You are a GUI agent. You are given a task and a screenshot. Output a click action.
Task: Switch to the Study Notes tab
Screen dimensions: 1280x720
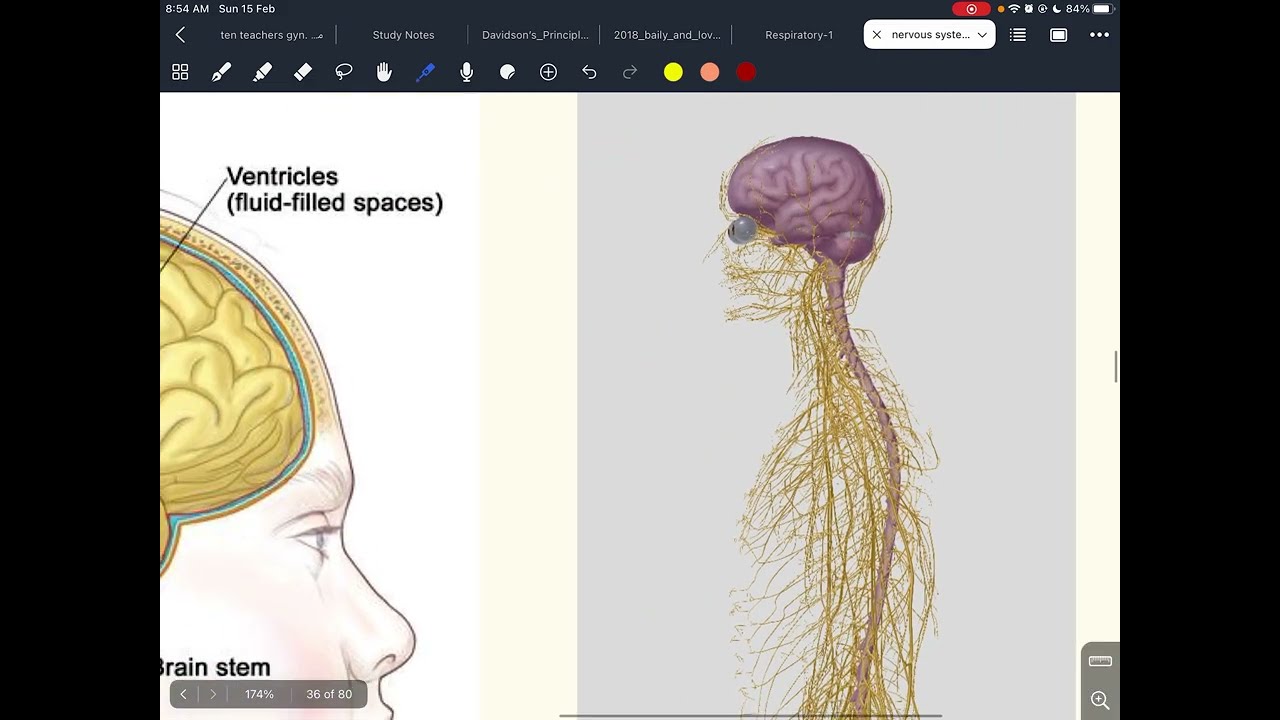403,35
